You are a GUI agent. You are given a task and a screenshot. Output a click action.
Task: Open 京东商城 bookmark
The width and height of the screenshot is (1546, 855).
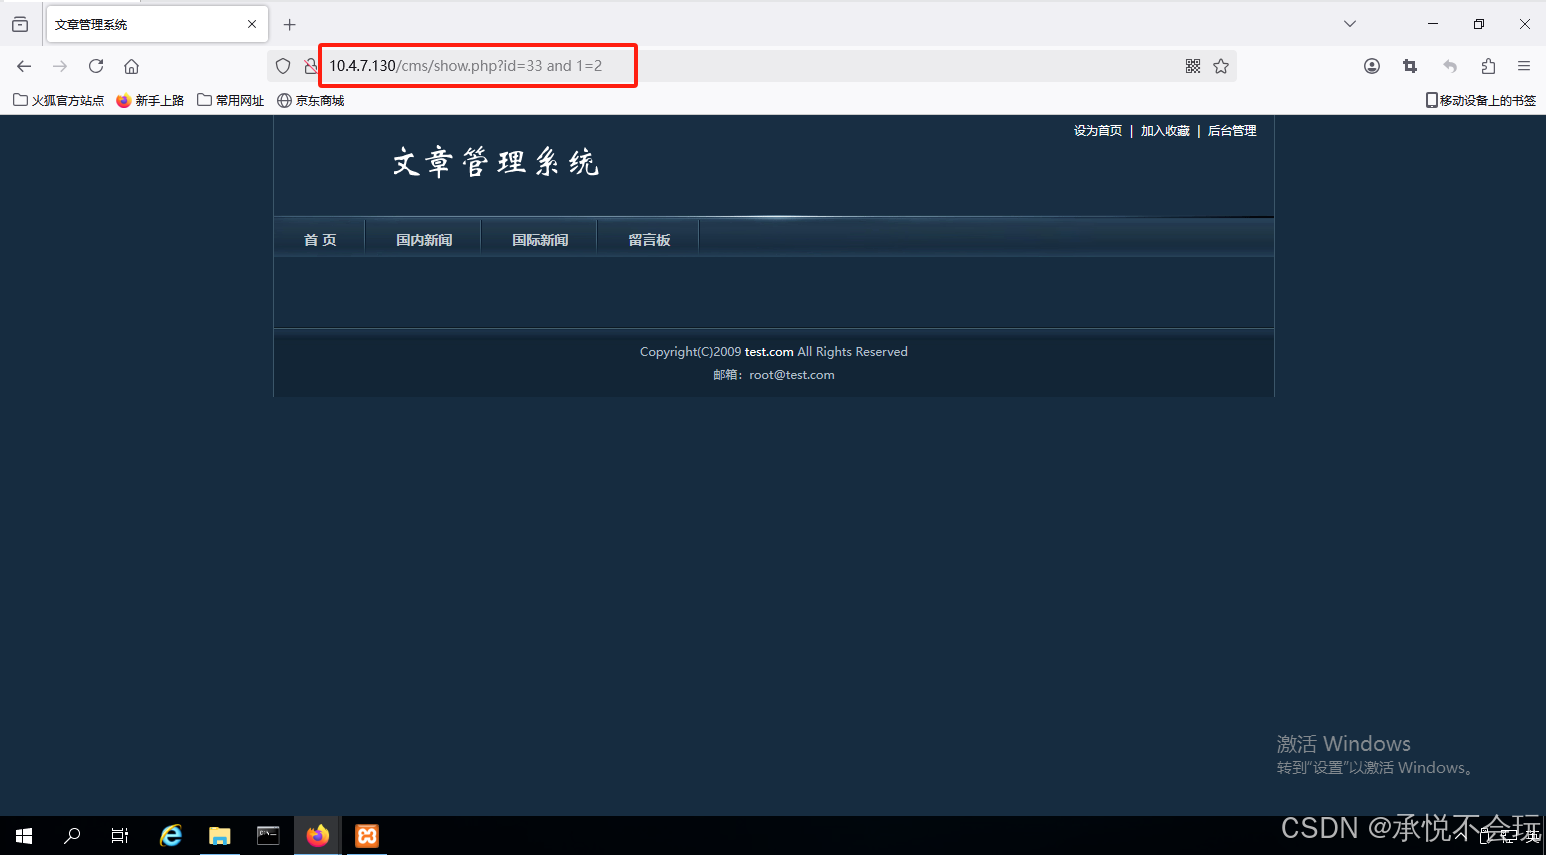[x=311, y=100]
